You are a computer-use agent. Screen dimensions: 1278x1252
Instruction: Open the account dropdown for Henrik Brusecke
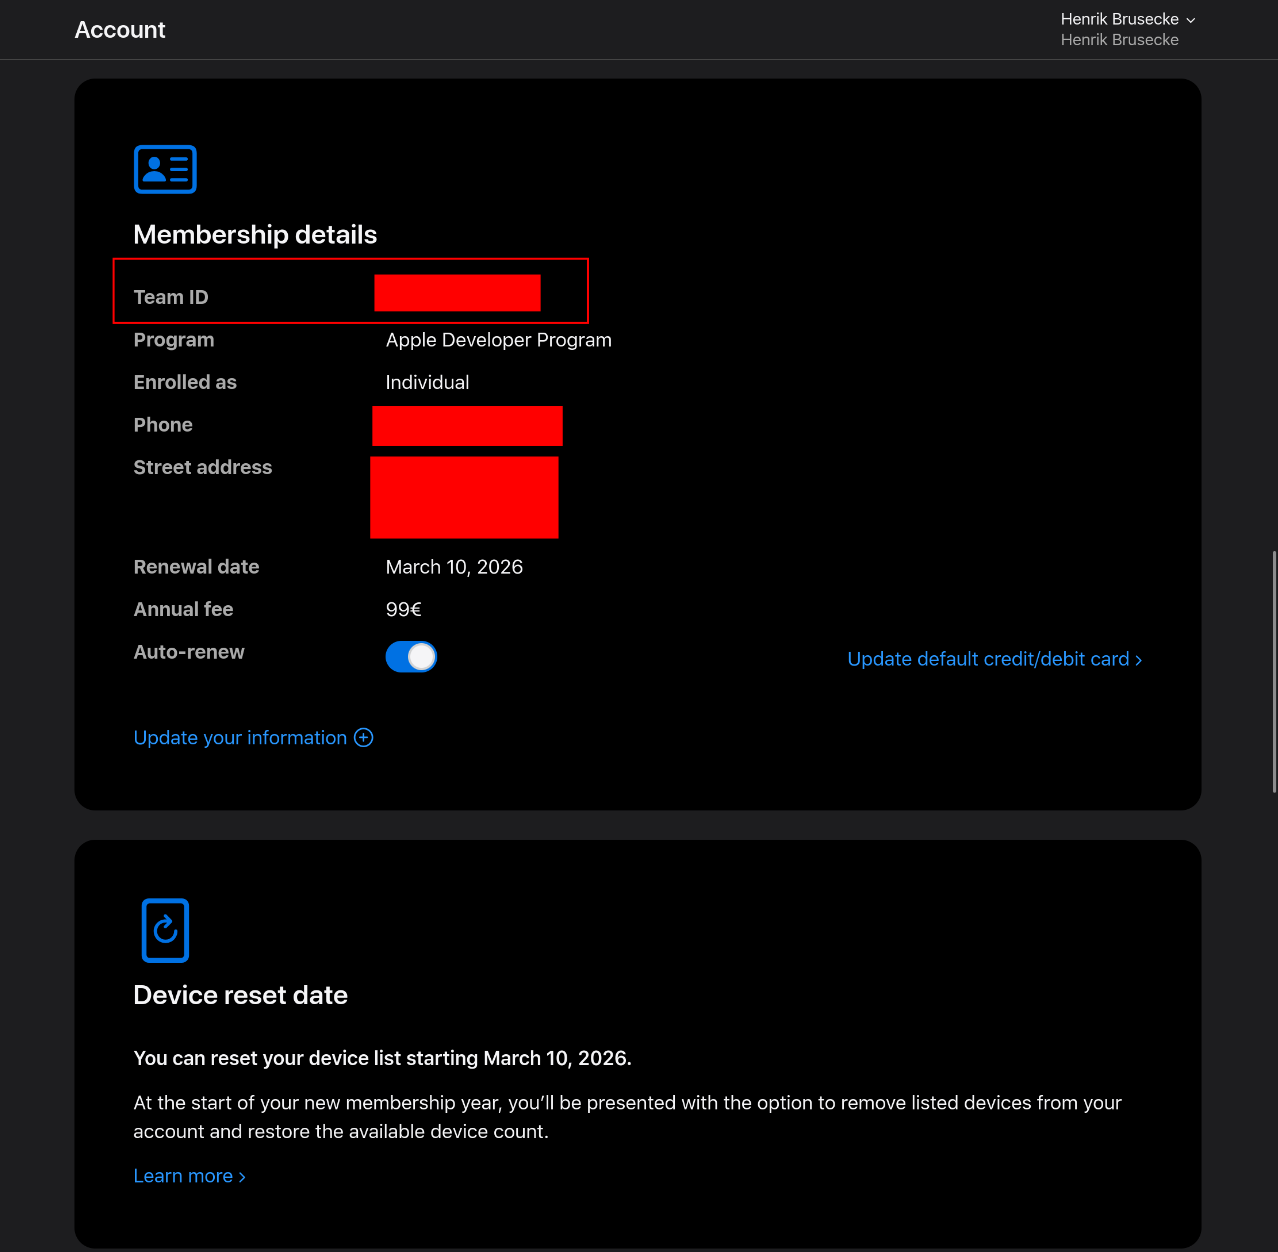[1127, 19]
